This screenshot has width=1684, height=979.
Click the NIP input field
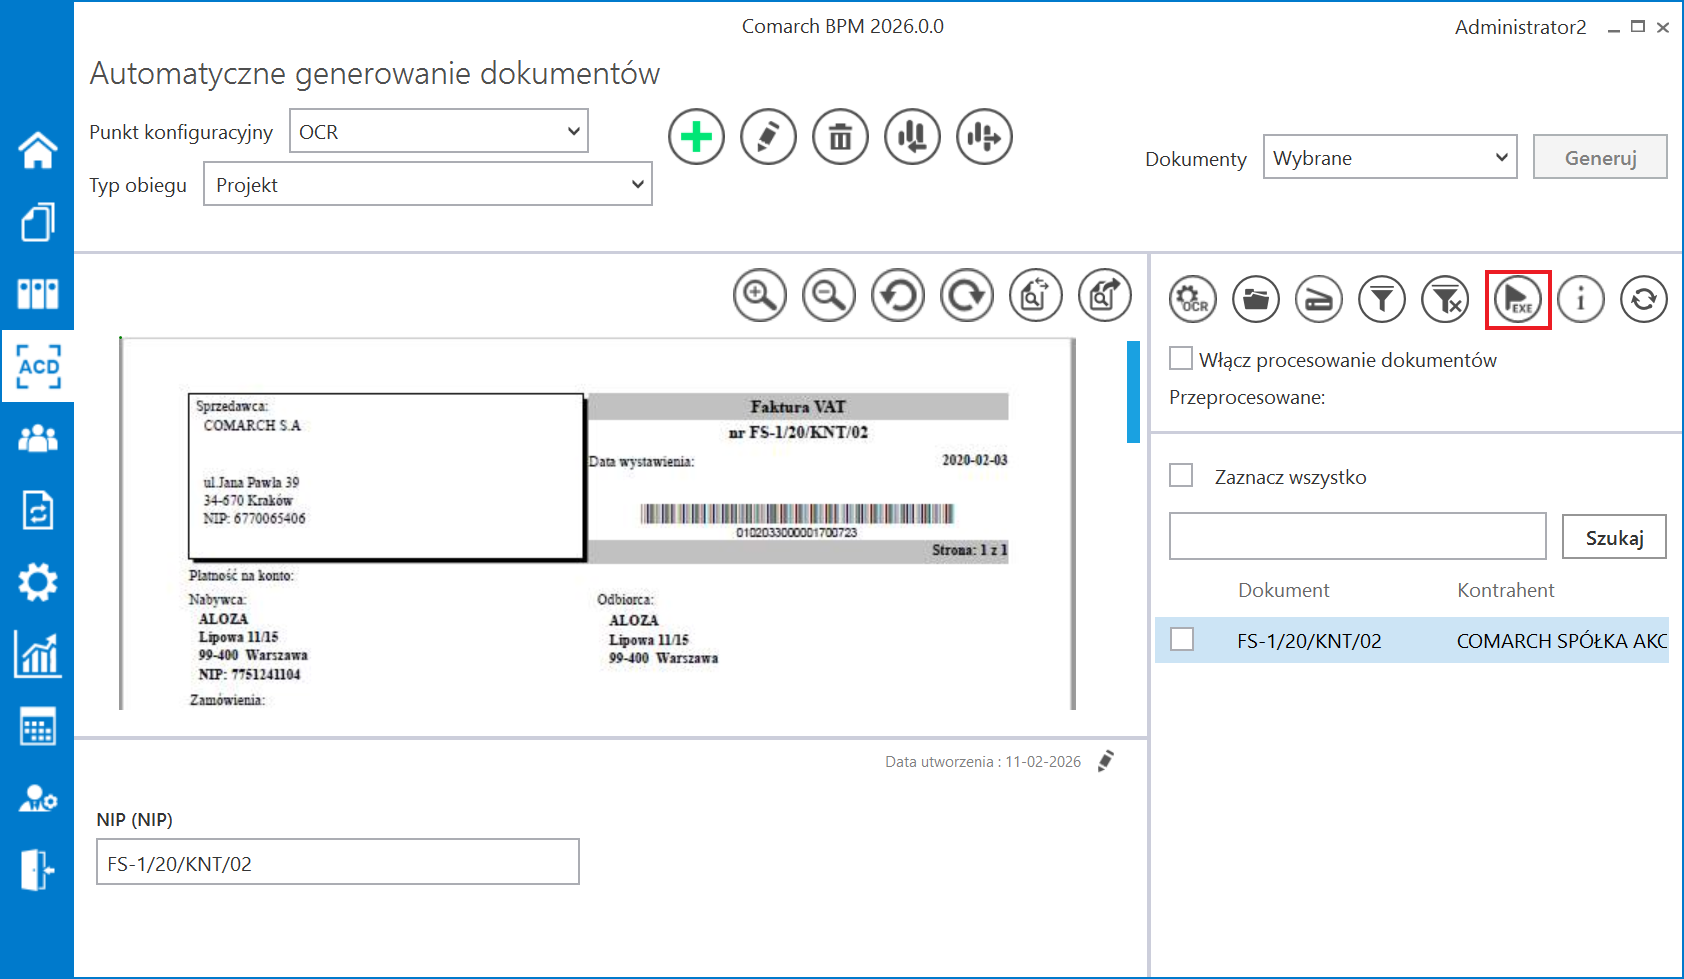click(337, 862)
